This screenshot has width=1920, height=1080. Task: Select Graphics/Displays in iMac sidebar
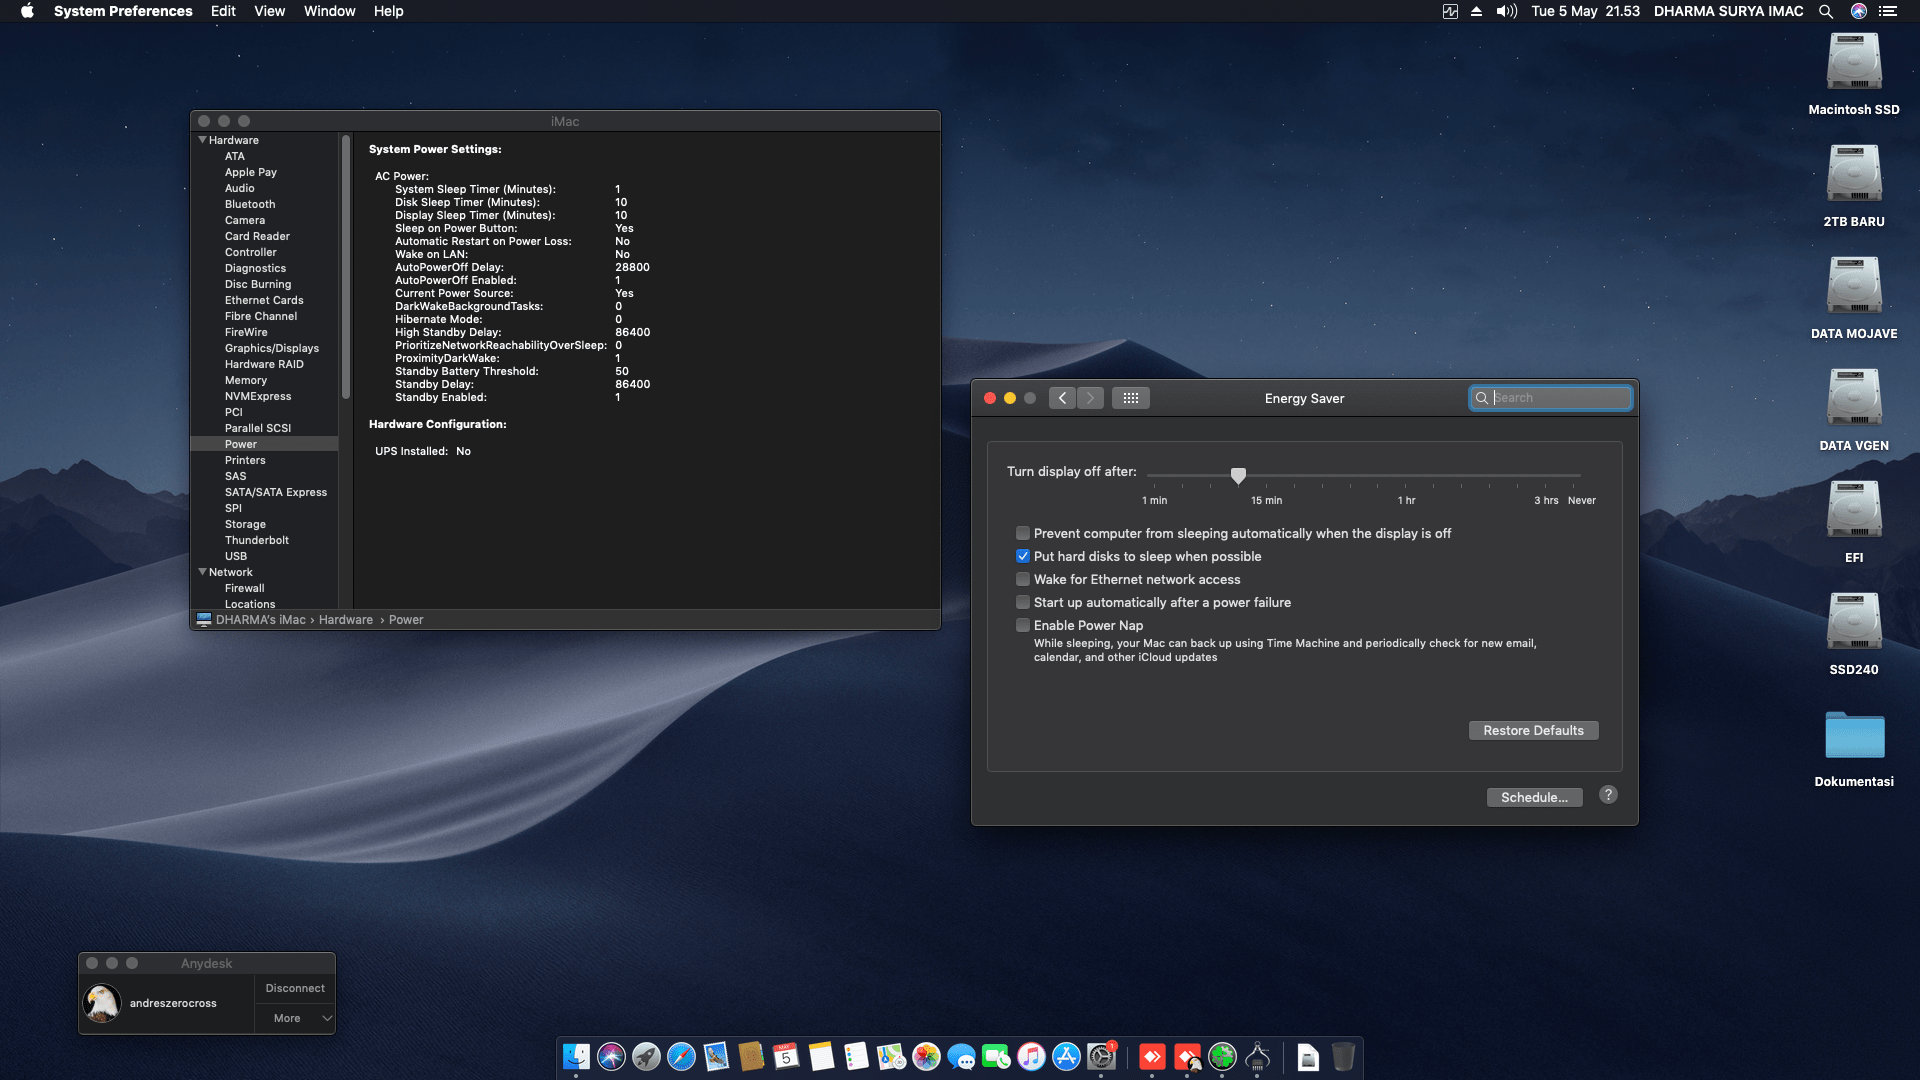(x=271, y=348)
